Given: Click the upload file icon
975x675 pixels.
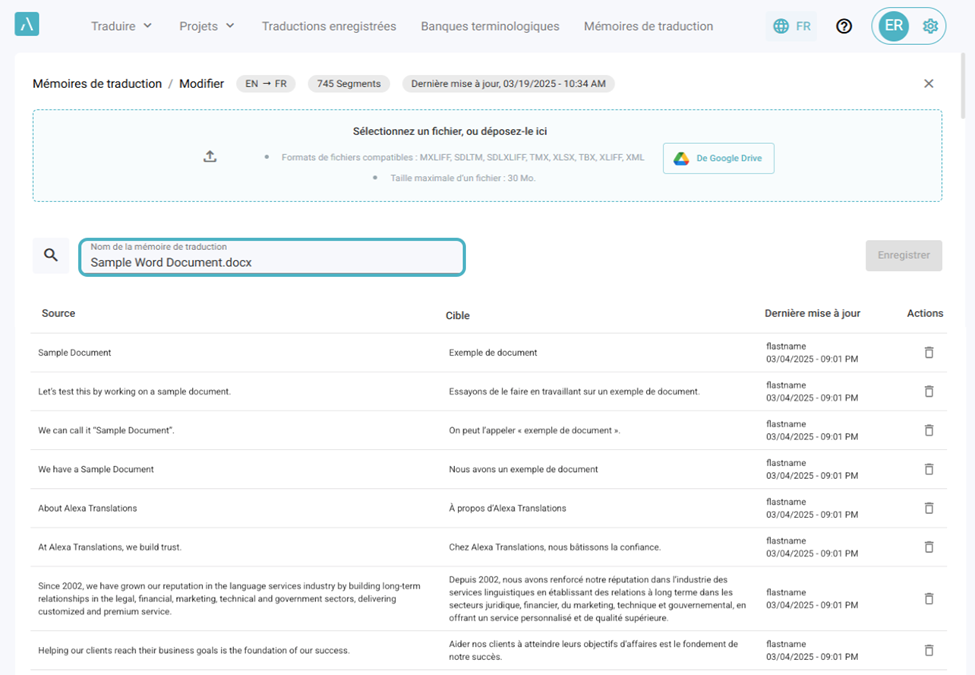Looking at the screenshot, I should [210, 157].
